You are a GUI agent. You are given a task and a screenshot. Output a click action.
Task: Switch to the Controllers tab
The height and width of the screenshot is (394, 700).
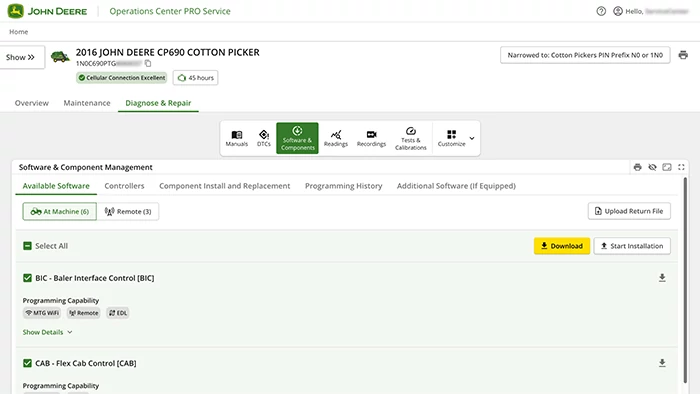[x=124, y=186]
